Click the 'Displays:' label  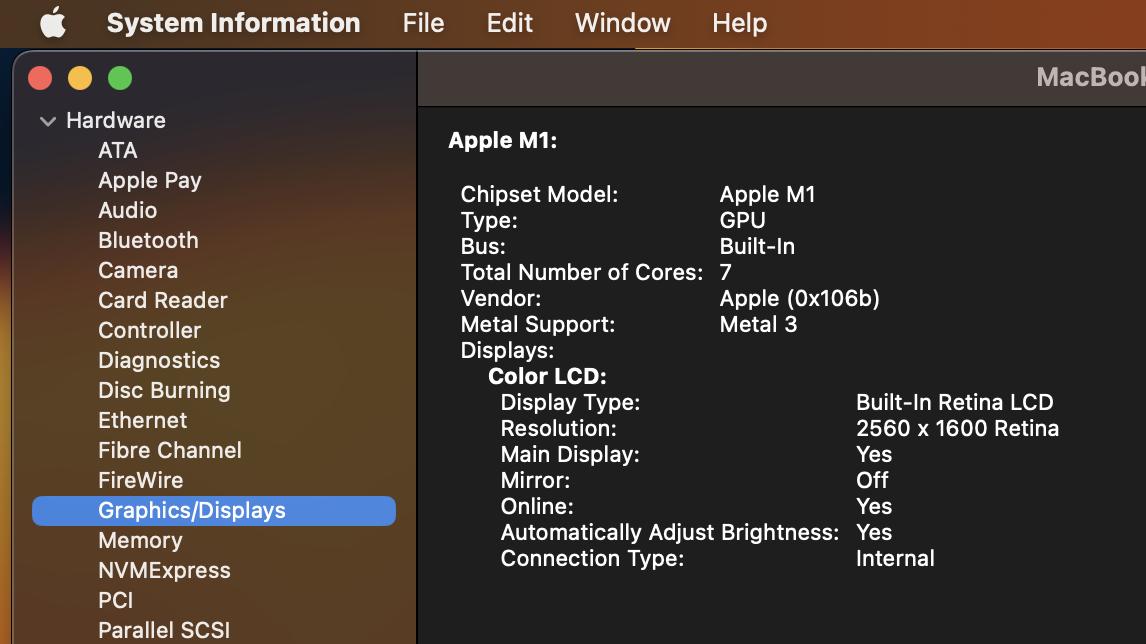[507, 351]
